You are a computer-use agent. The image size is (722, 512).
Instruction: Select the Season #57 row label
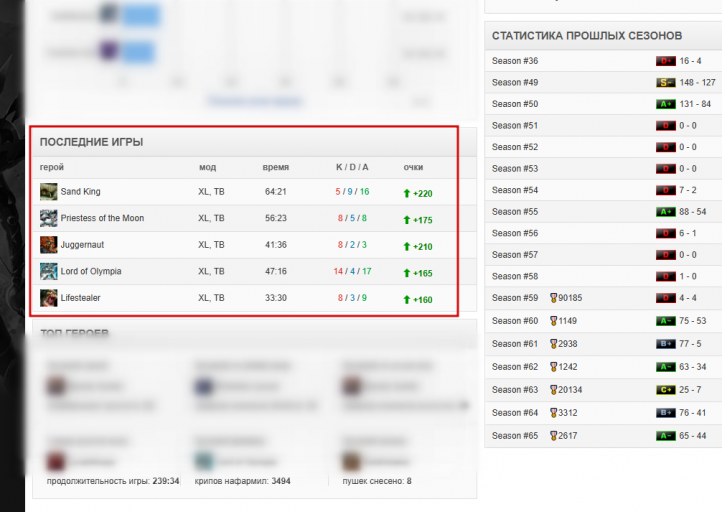pos(515,255)
